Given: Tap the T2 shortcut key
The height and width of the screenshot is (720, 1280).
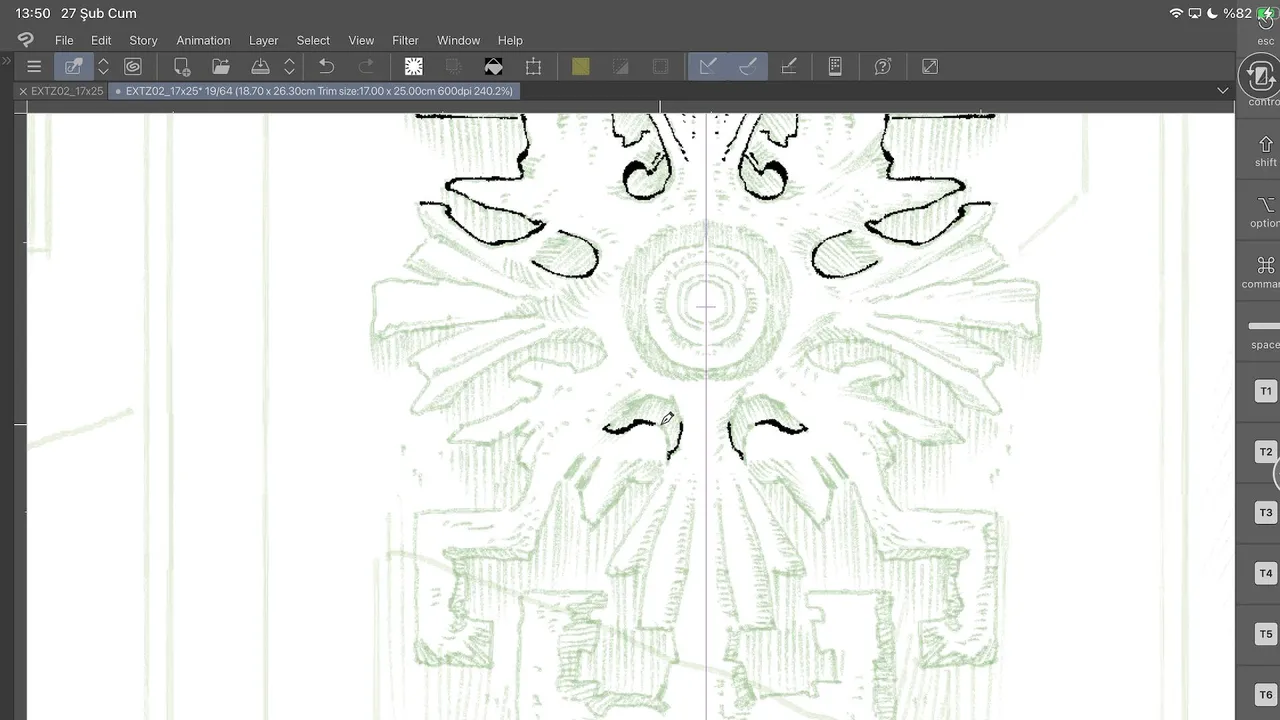Looking at the screenshot, I should coord(1266,452).
